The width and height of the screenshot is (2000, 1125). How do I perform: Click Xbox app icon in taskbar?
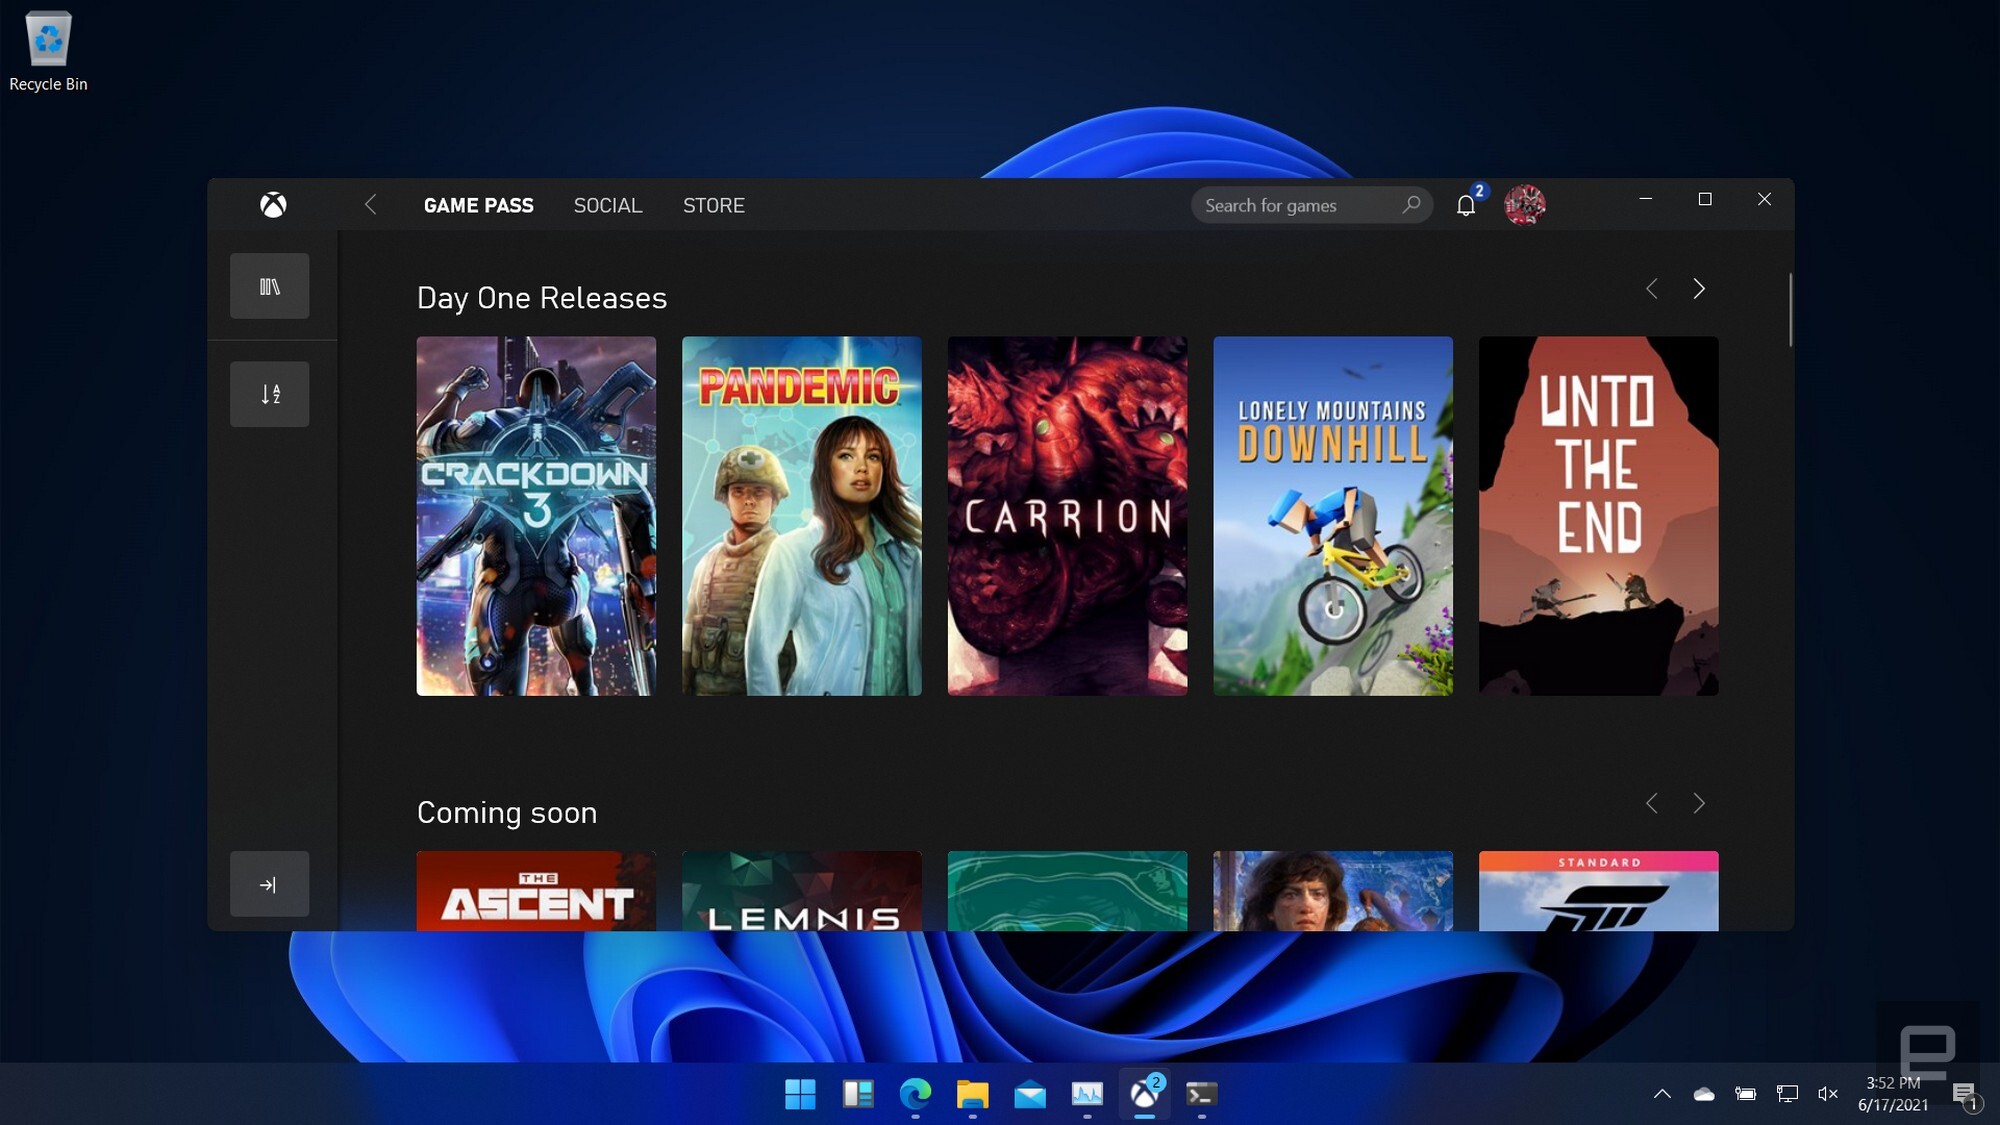[1145, 1094]
